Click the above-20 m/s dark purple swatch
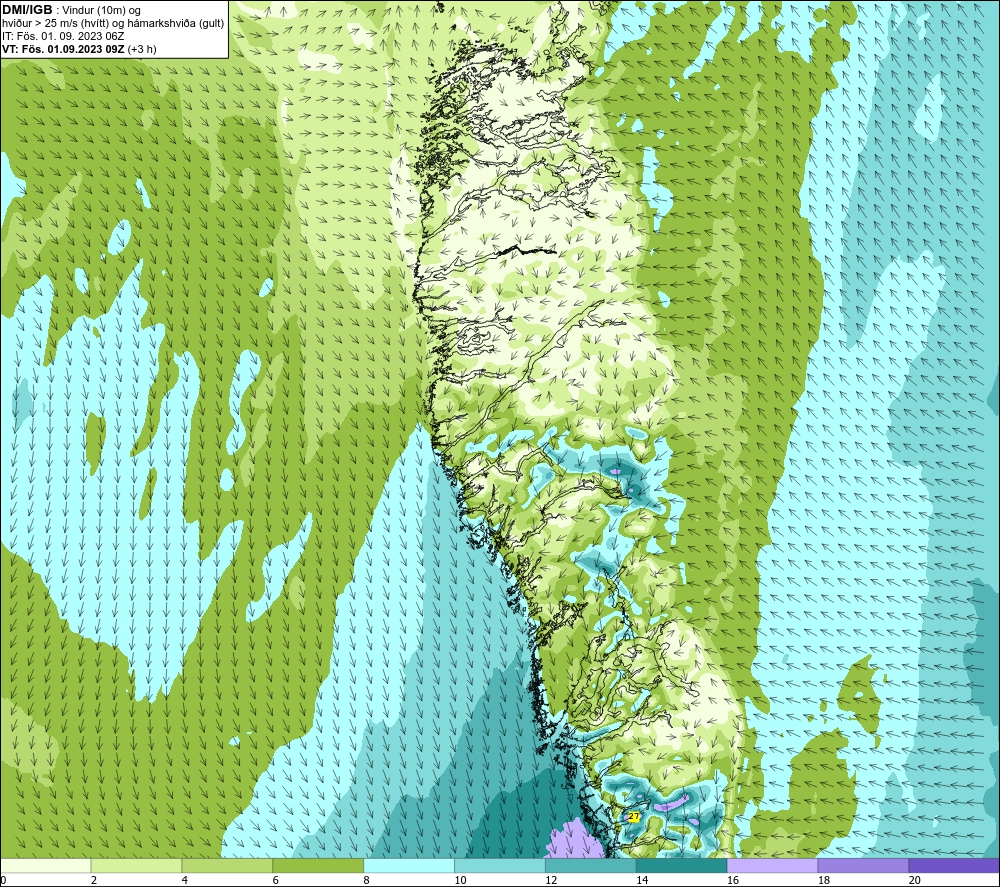The image size is (1000, 887). pos(954,865)
